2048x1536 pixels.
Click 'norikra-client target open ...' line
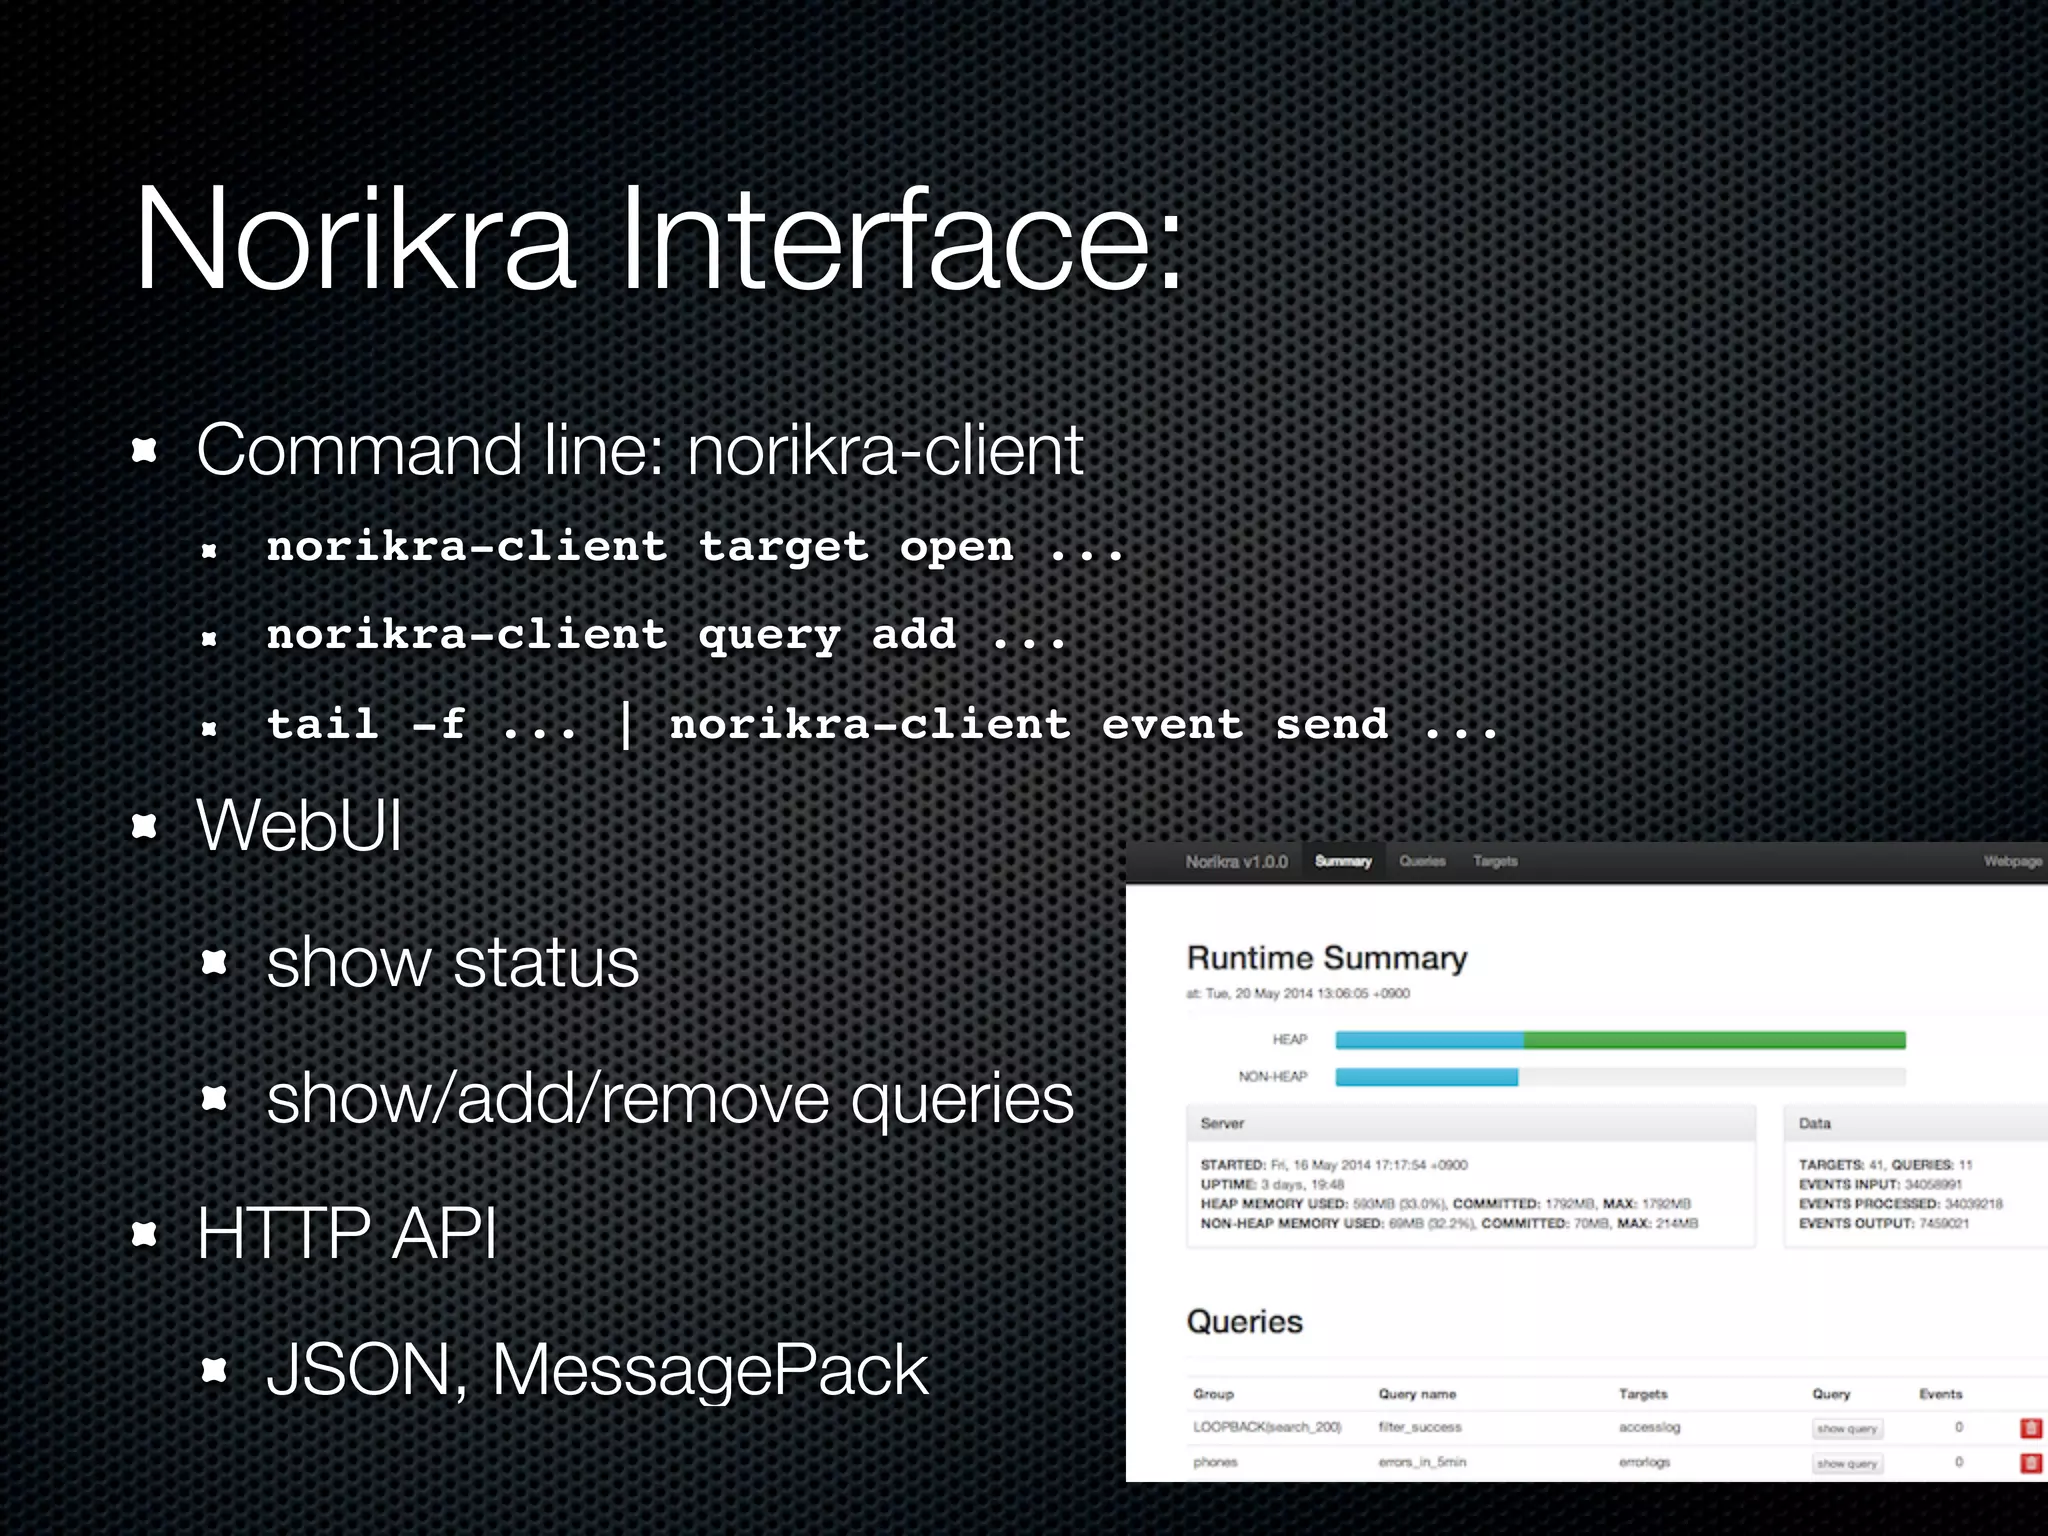tap(696, 547)
